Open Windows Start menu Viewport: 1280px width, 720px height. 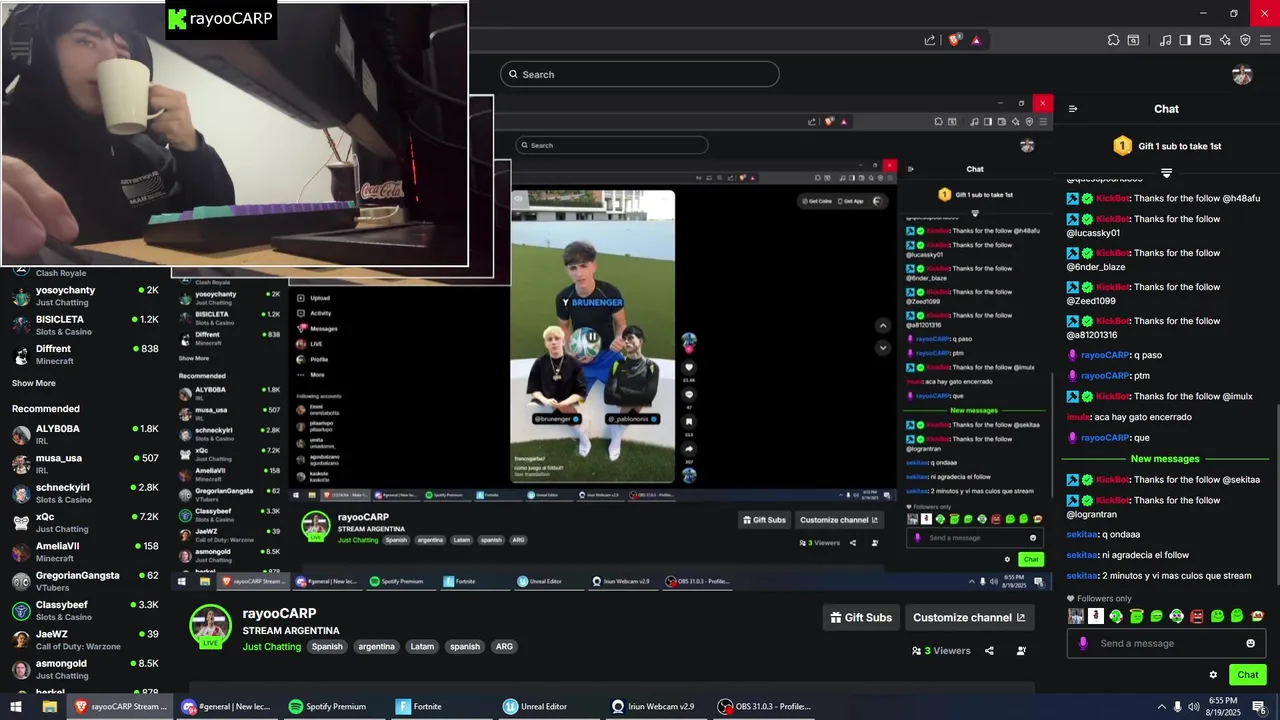pos(16,707)
